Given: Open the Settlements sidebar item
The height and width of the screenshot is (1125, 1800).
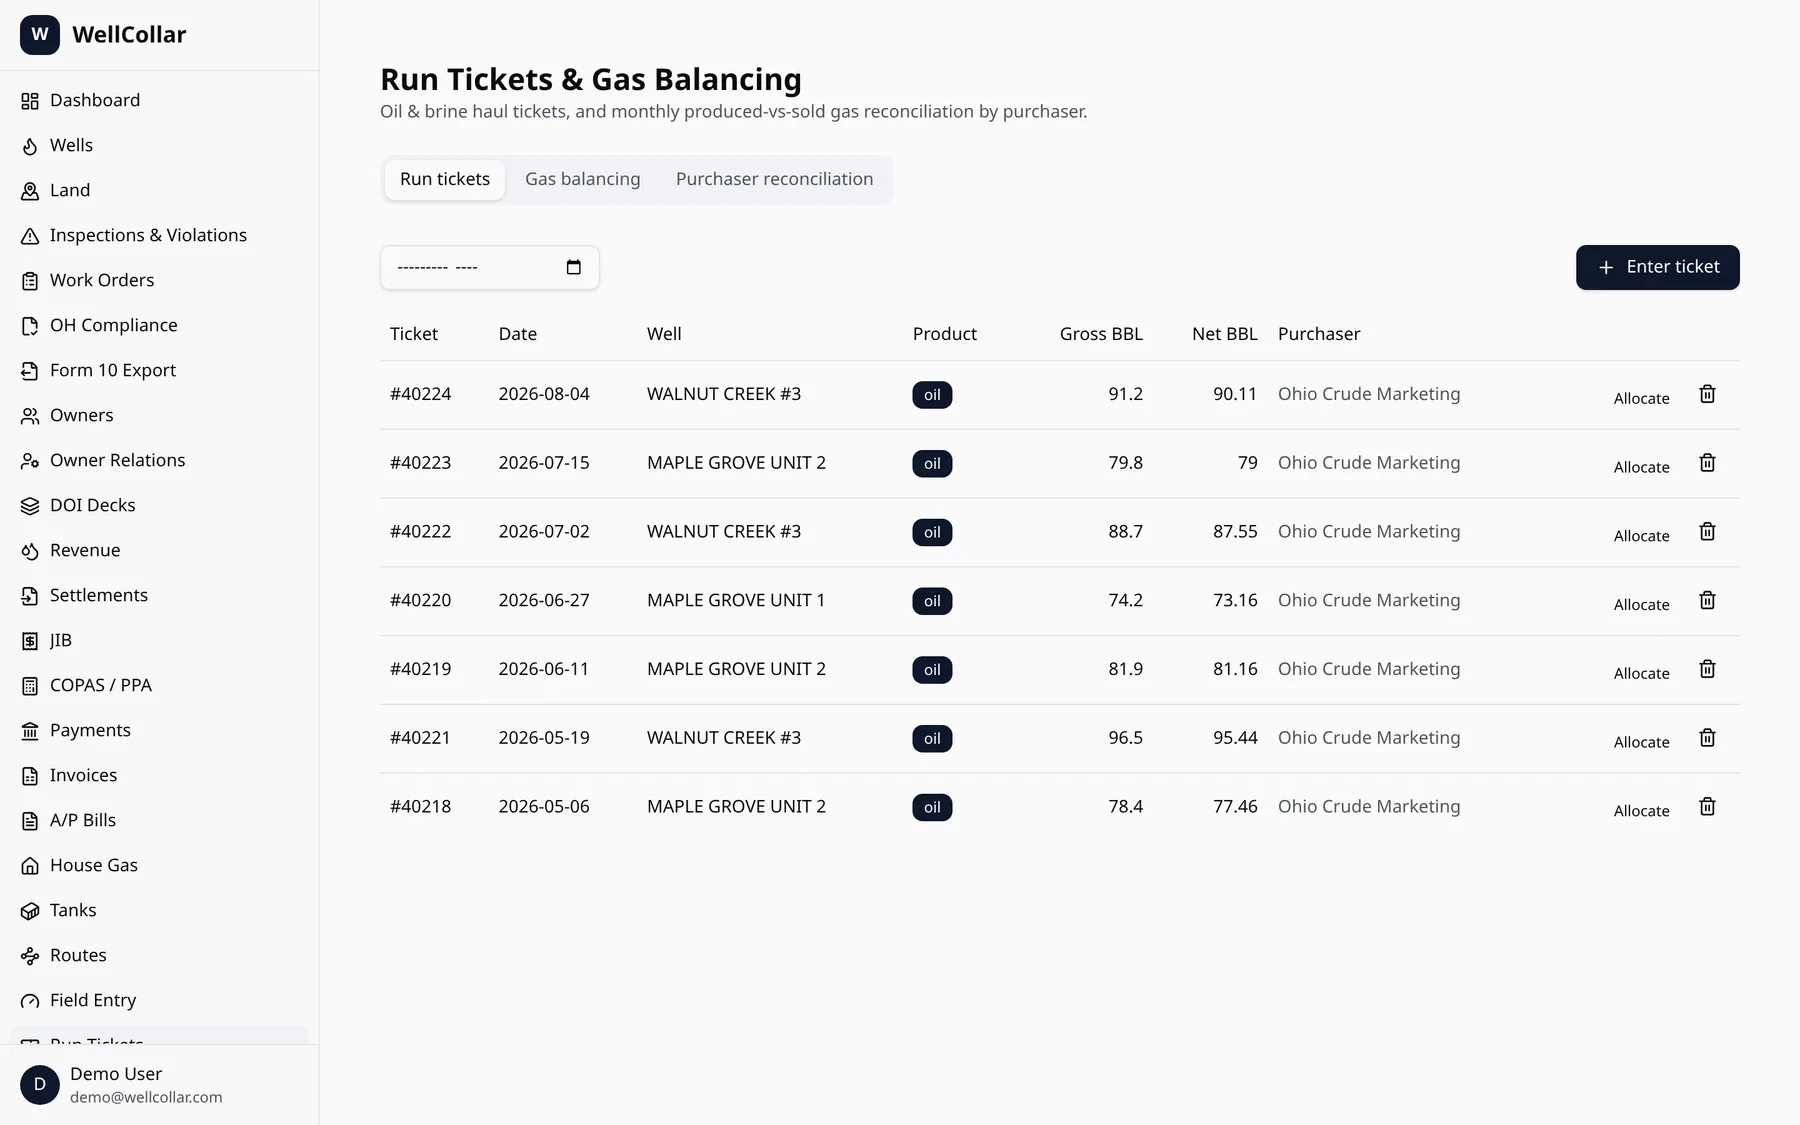Looking at the screenshot, I should click(x=160, y=595).
